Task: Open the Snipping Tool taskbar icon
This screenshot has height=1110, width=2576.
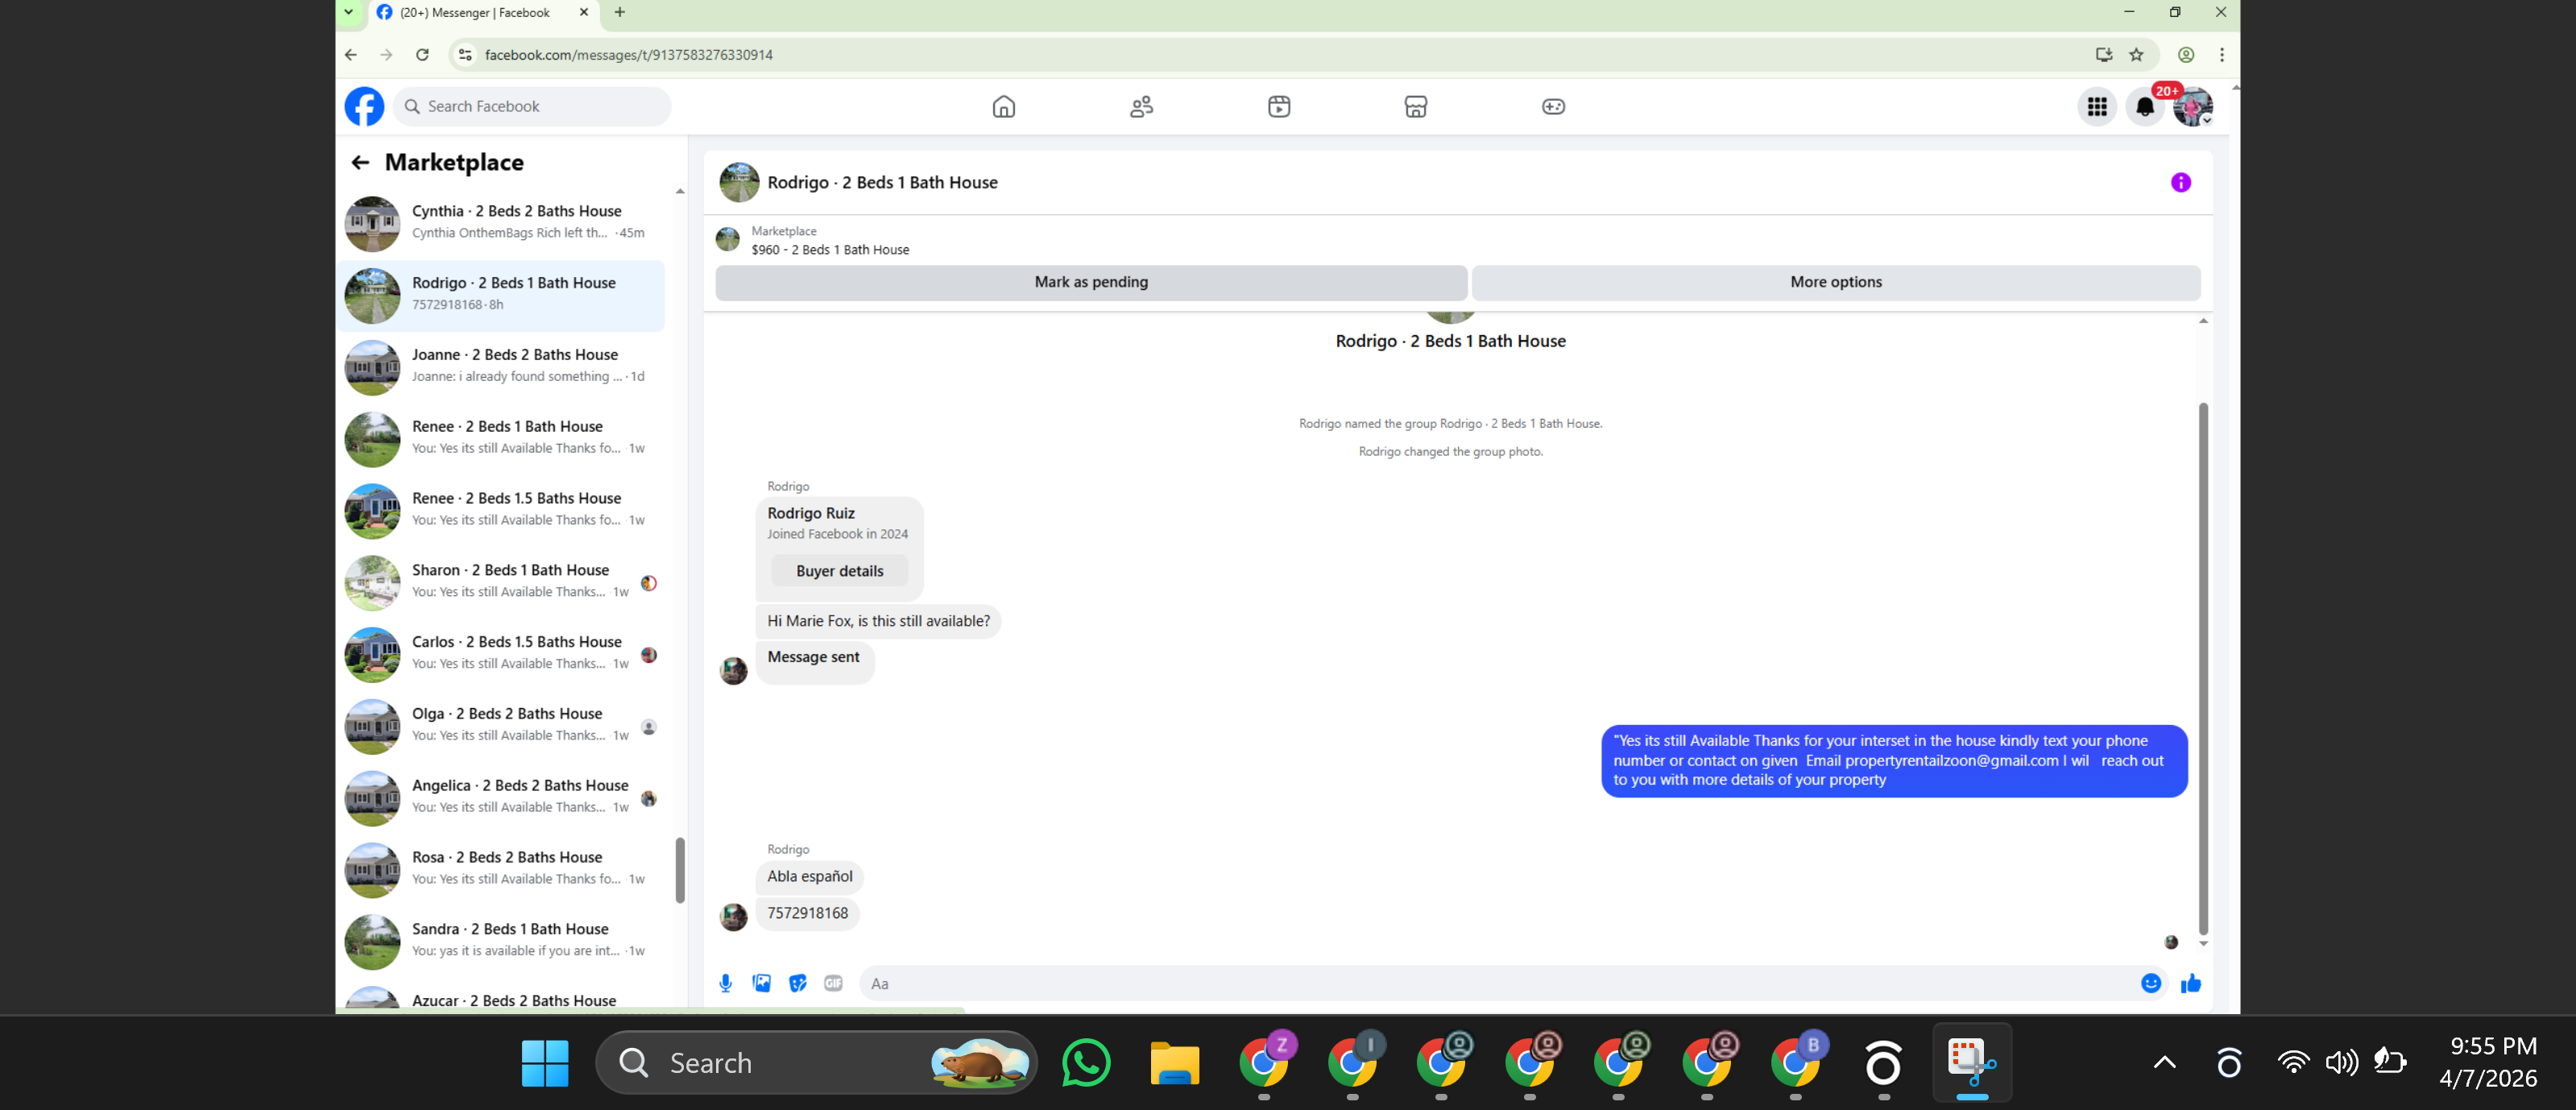Action: point(1972,1062)
